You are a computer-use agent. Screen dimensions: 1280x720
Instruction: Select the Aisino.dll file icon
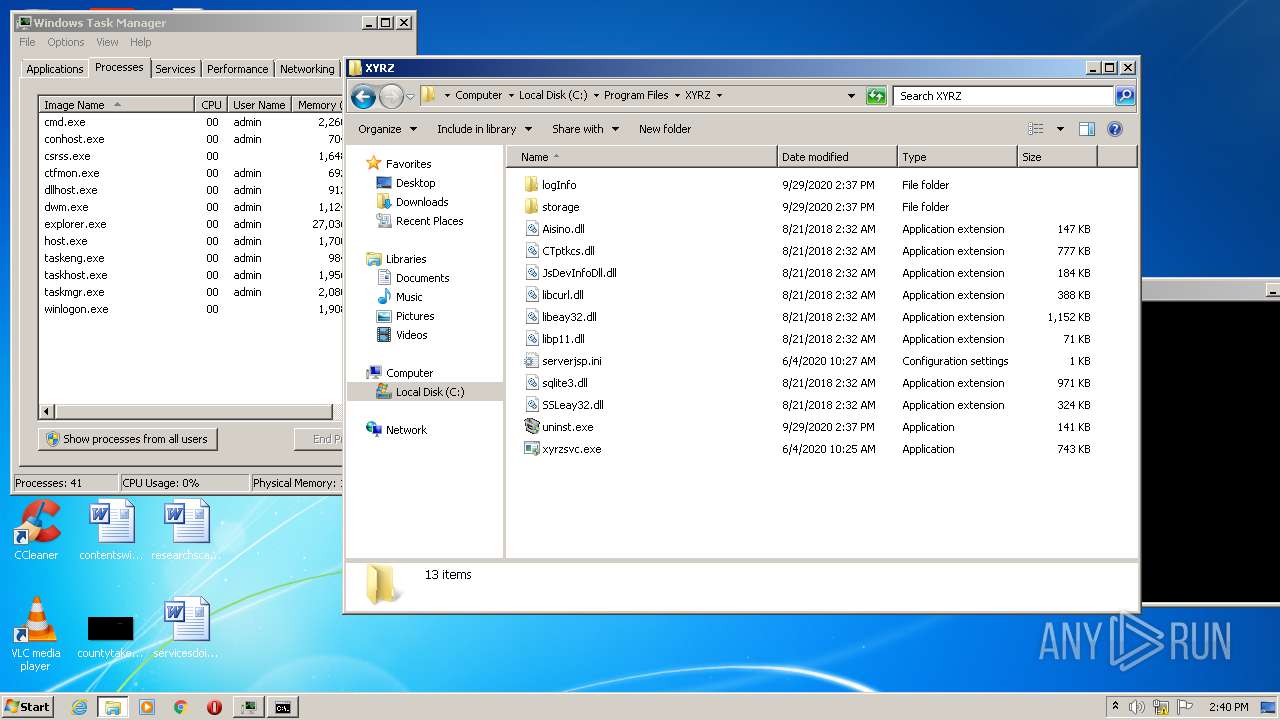tap(531, 229)
